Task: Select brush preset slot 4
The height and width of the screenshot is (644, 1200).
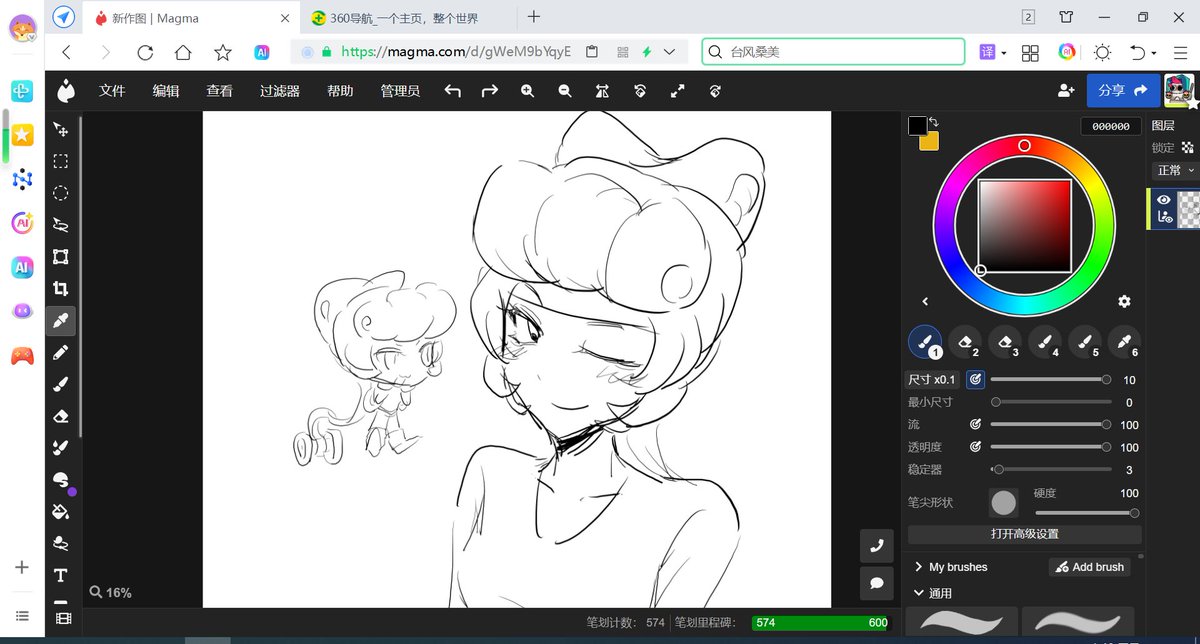Action: (1045, 343)
